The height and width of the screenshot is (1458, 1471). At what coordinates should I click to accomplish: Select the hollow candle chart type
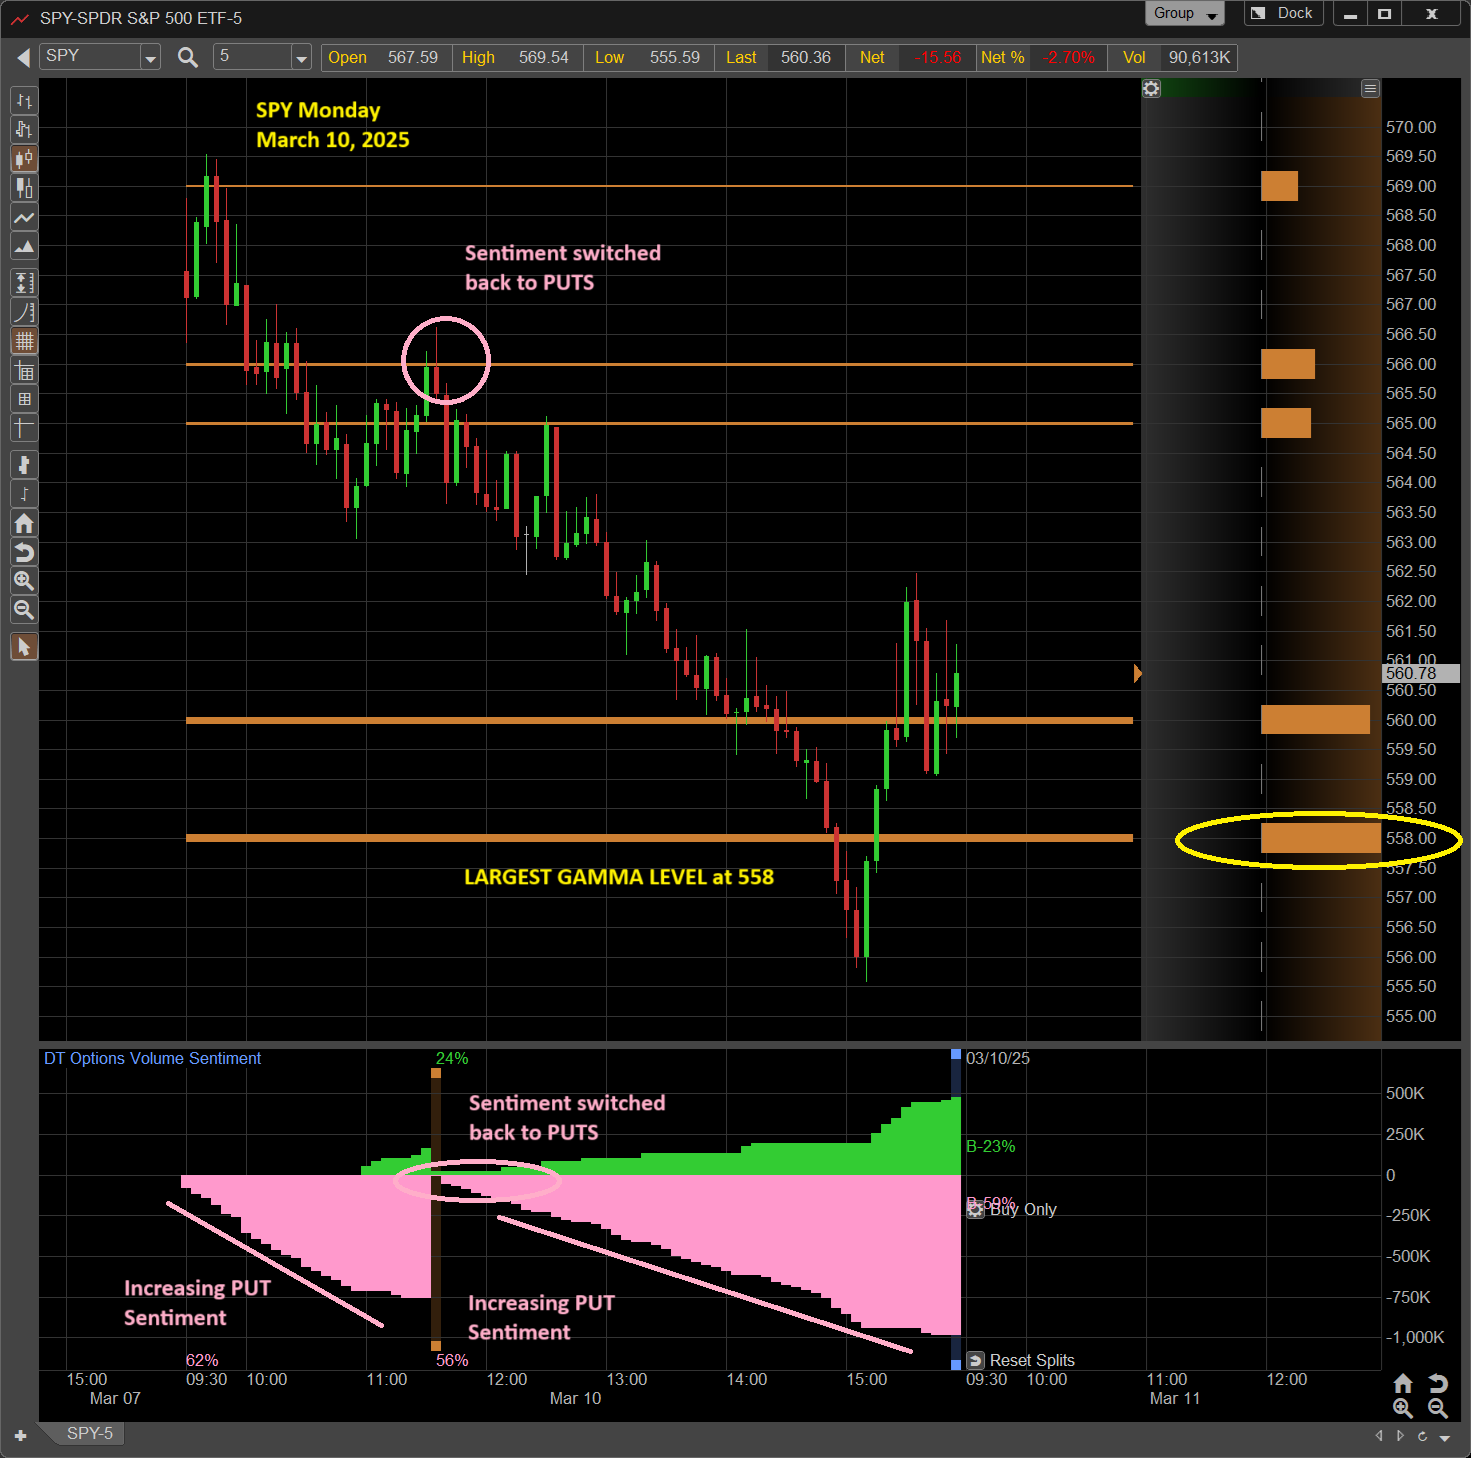24,187
